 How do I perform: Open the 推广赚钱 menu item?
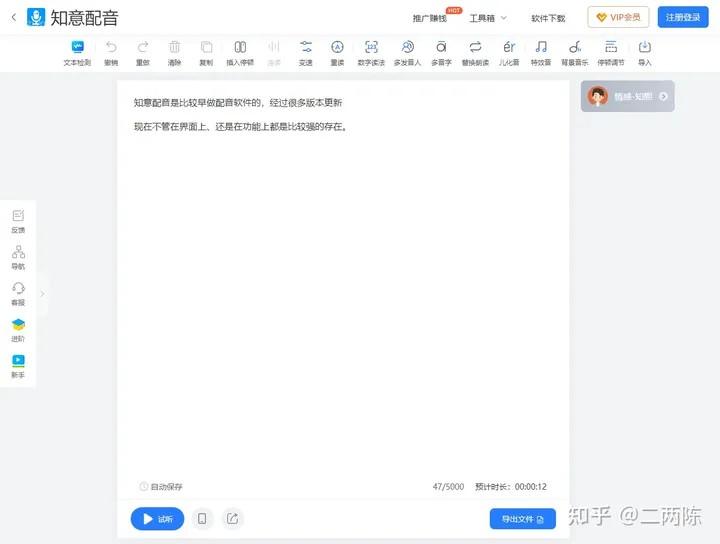coord(430,18)
